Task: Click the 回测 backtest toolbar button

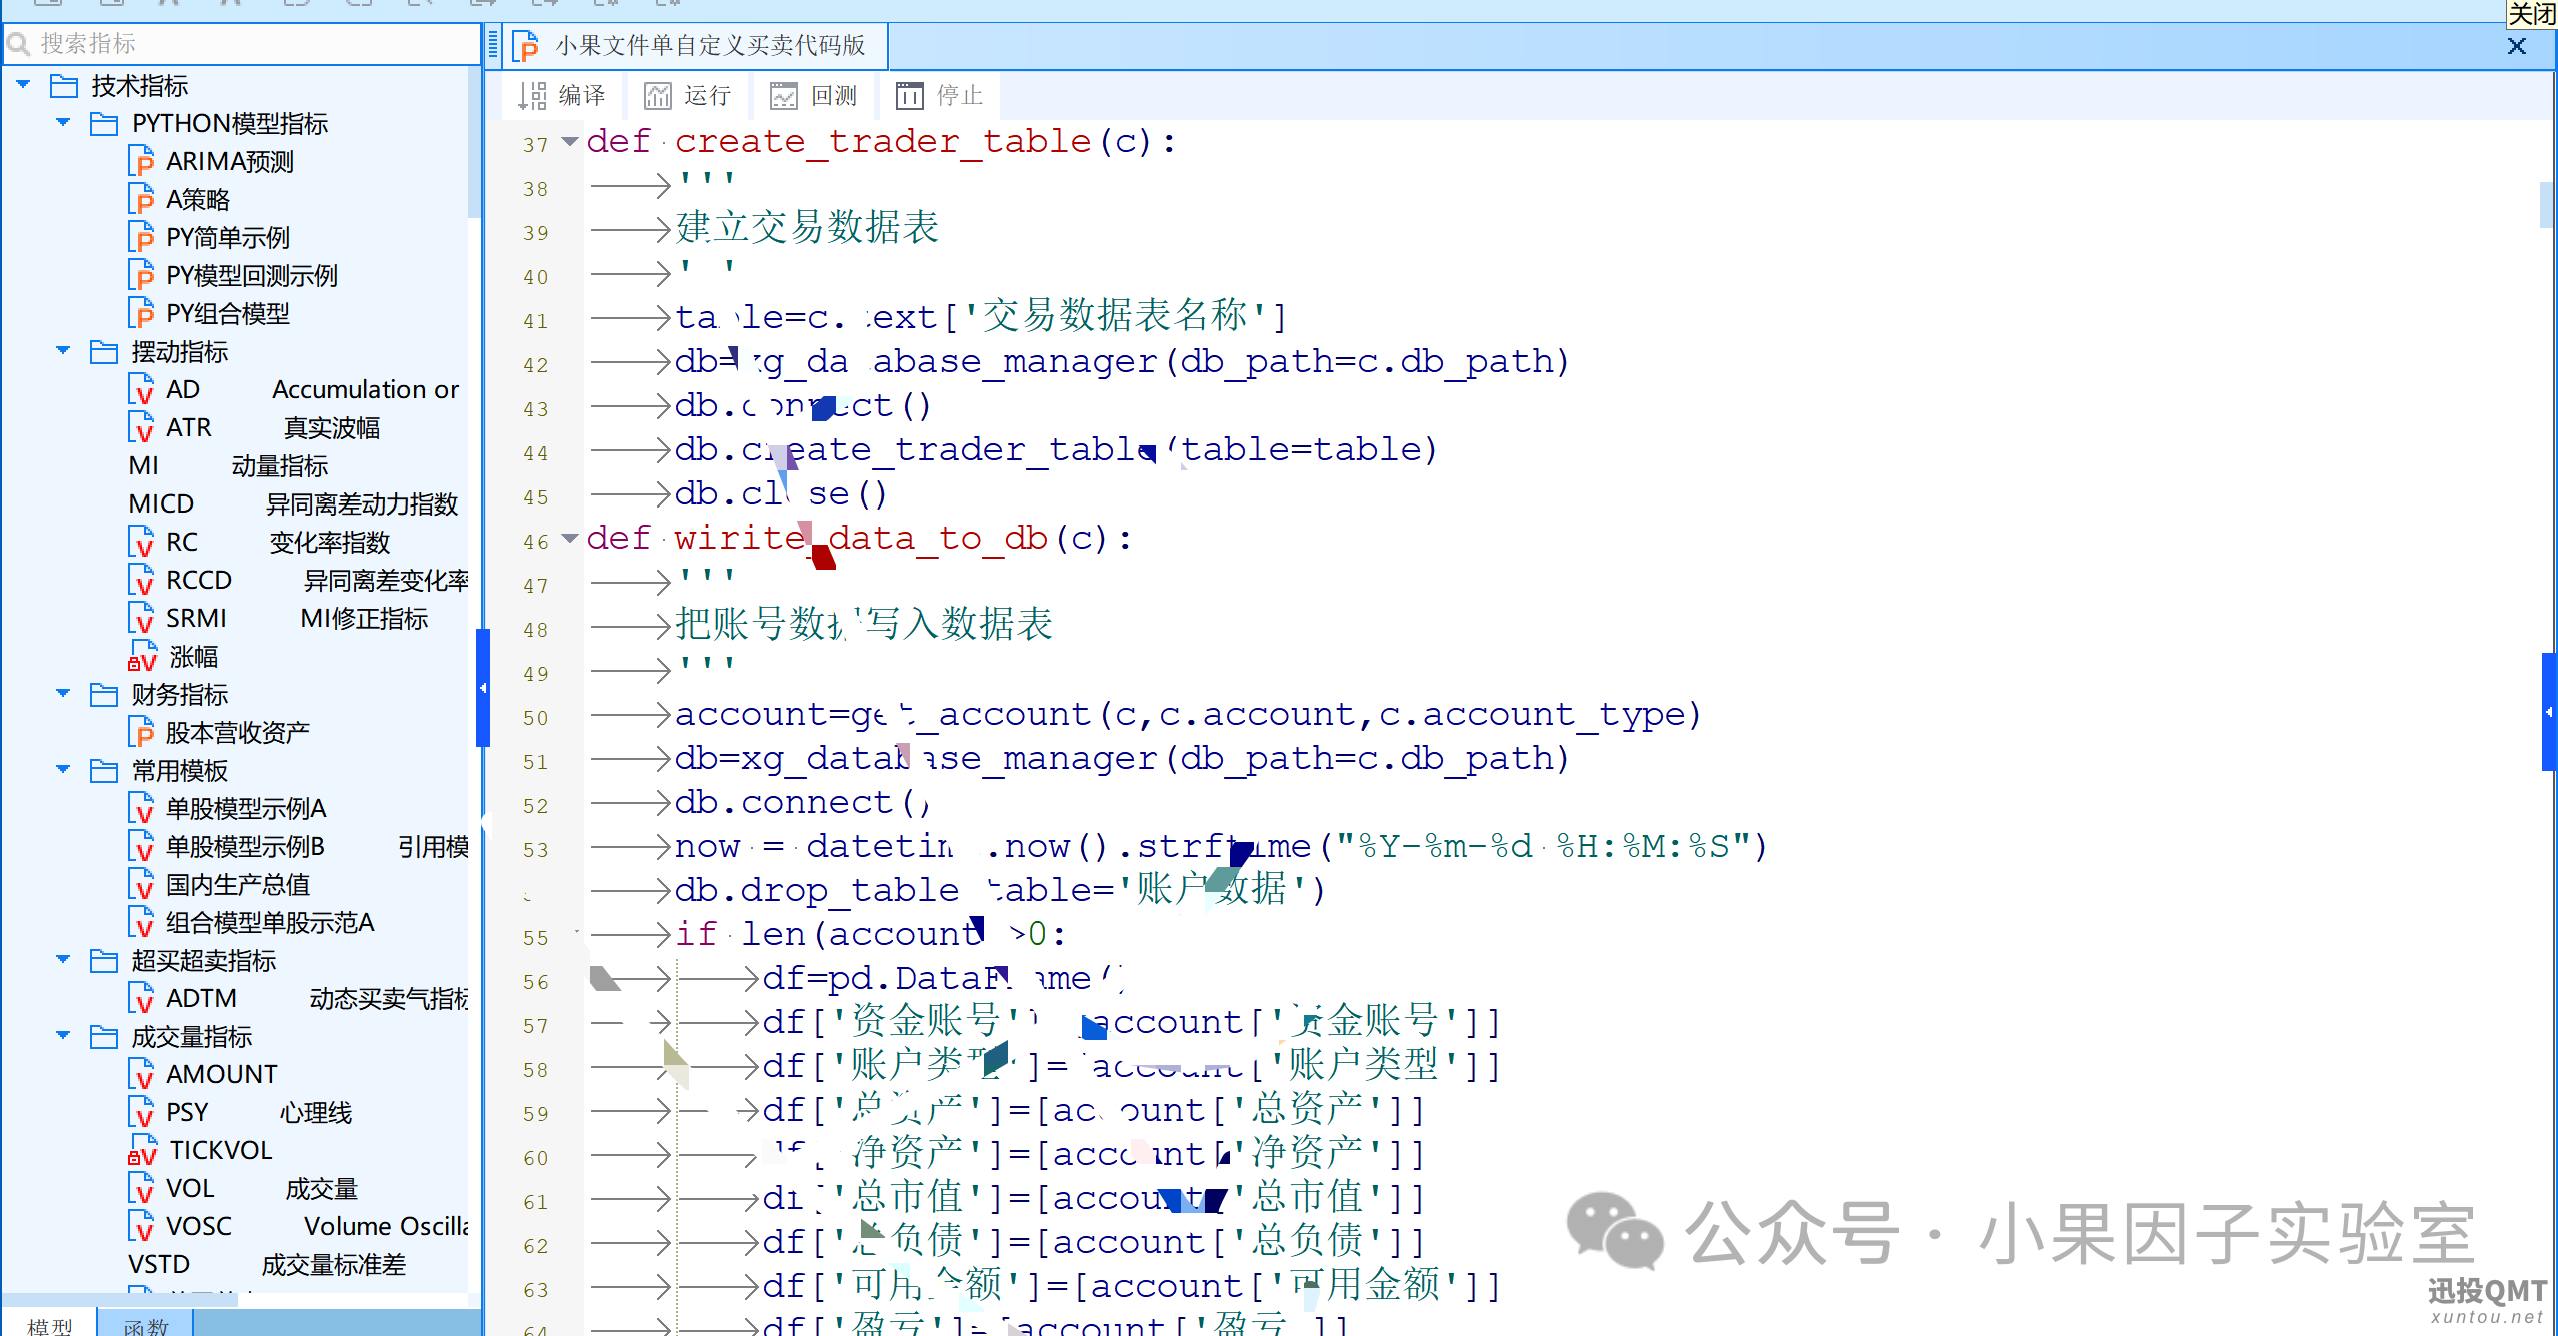Action: click(814, 96)
